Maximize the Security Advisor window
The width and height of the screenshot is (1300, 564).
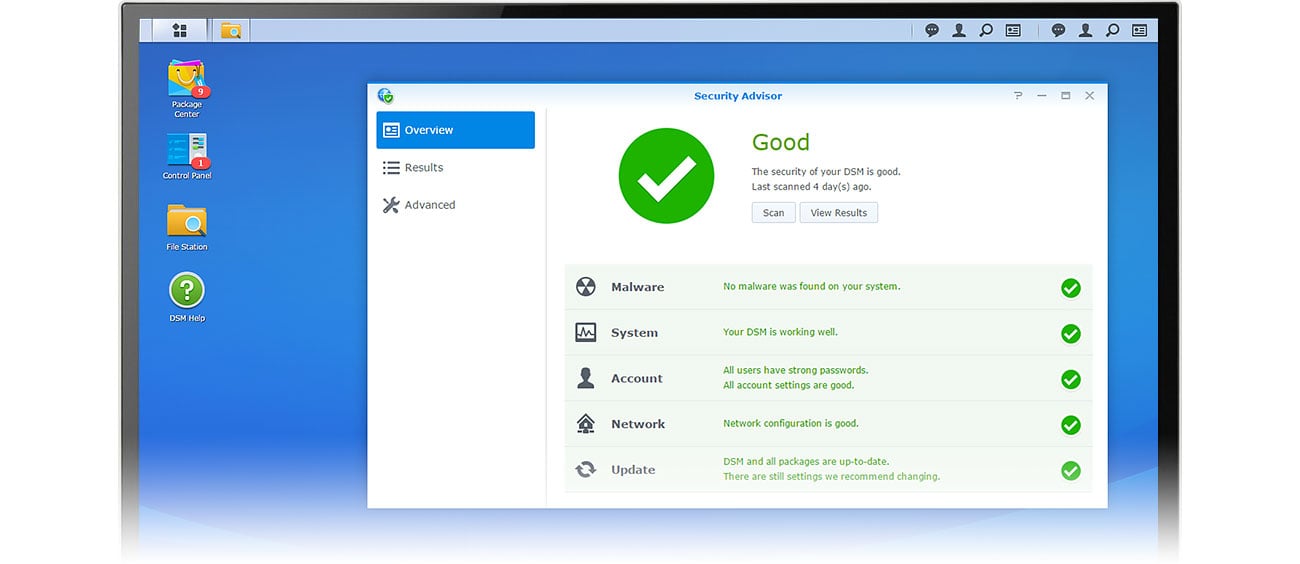click(1066, 96)
